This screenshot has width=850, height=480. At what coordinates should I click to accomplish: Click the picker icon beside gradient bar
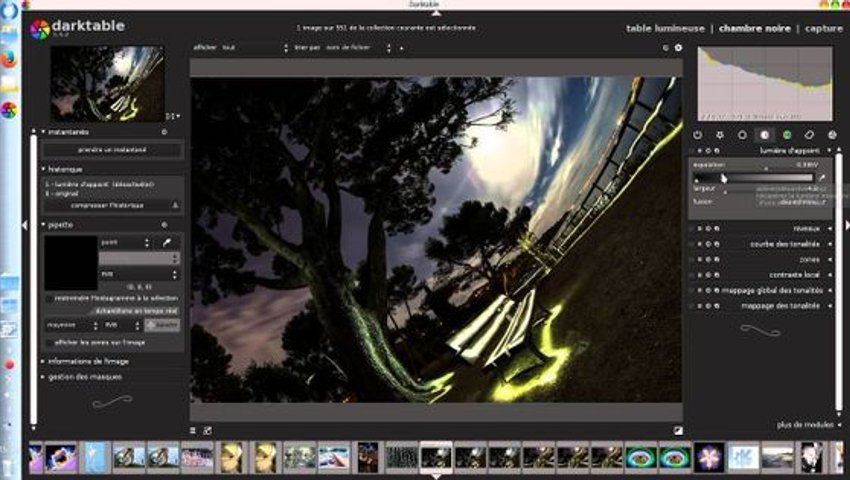[822, 177]
